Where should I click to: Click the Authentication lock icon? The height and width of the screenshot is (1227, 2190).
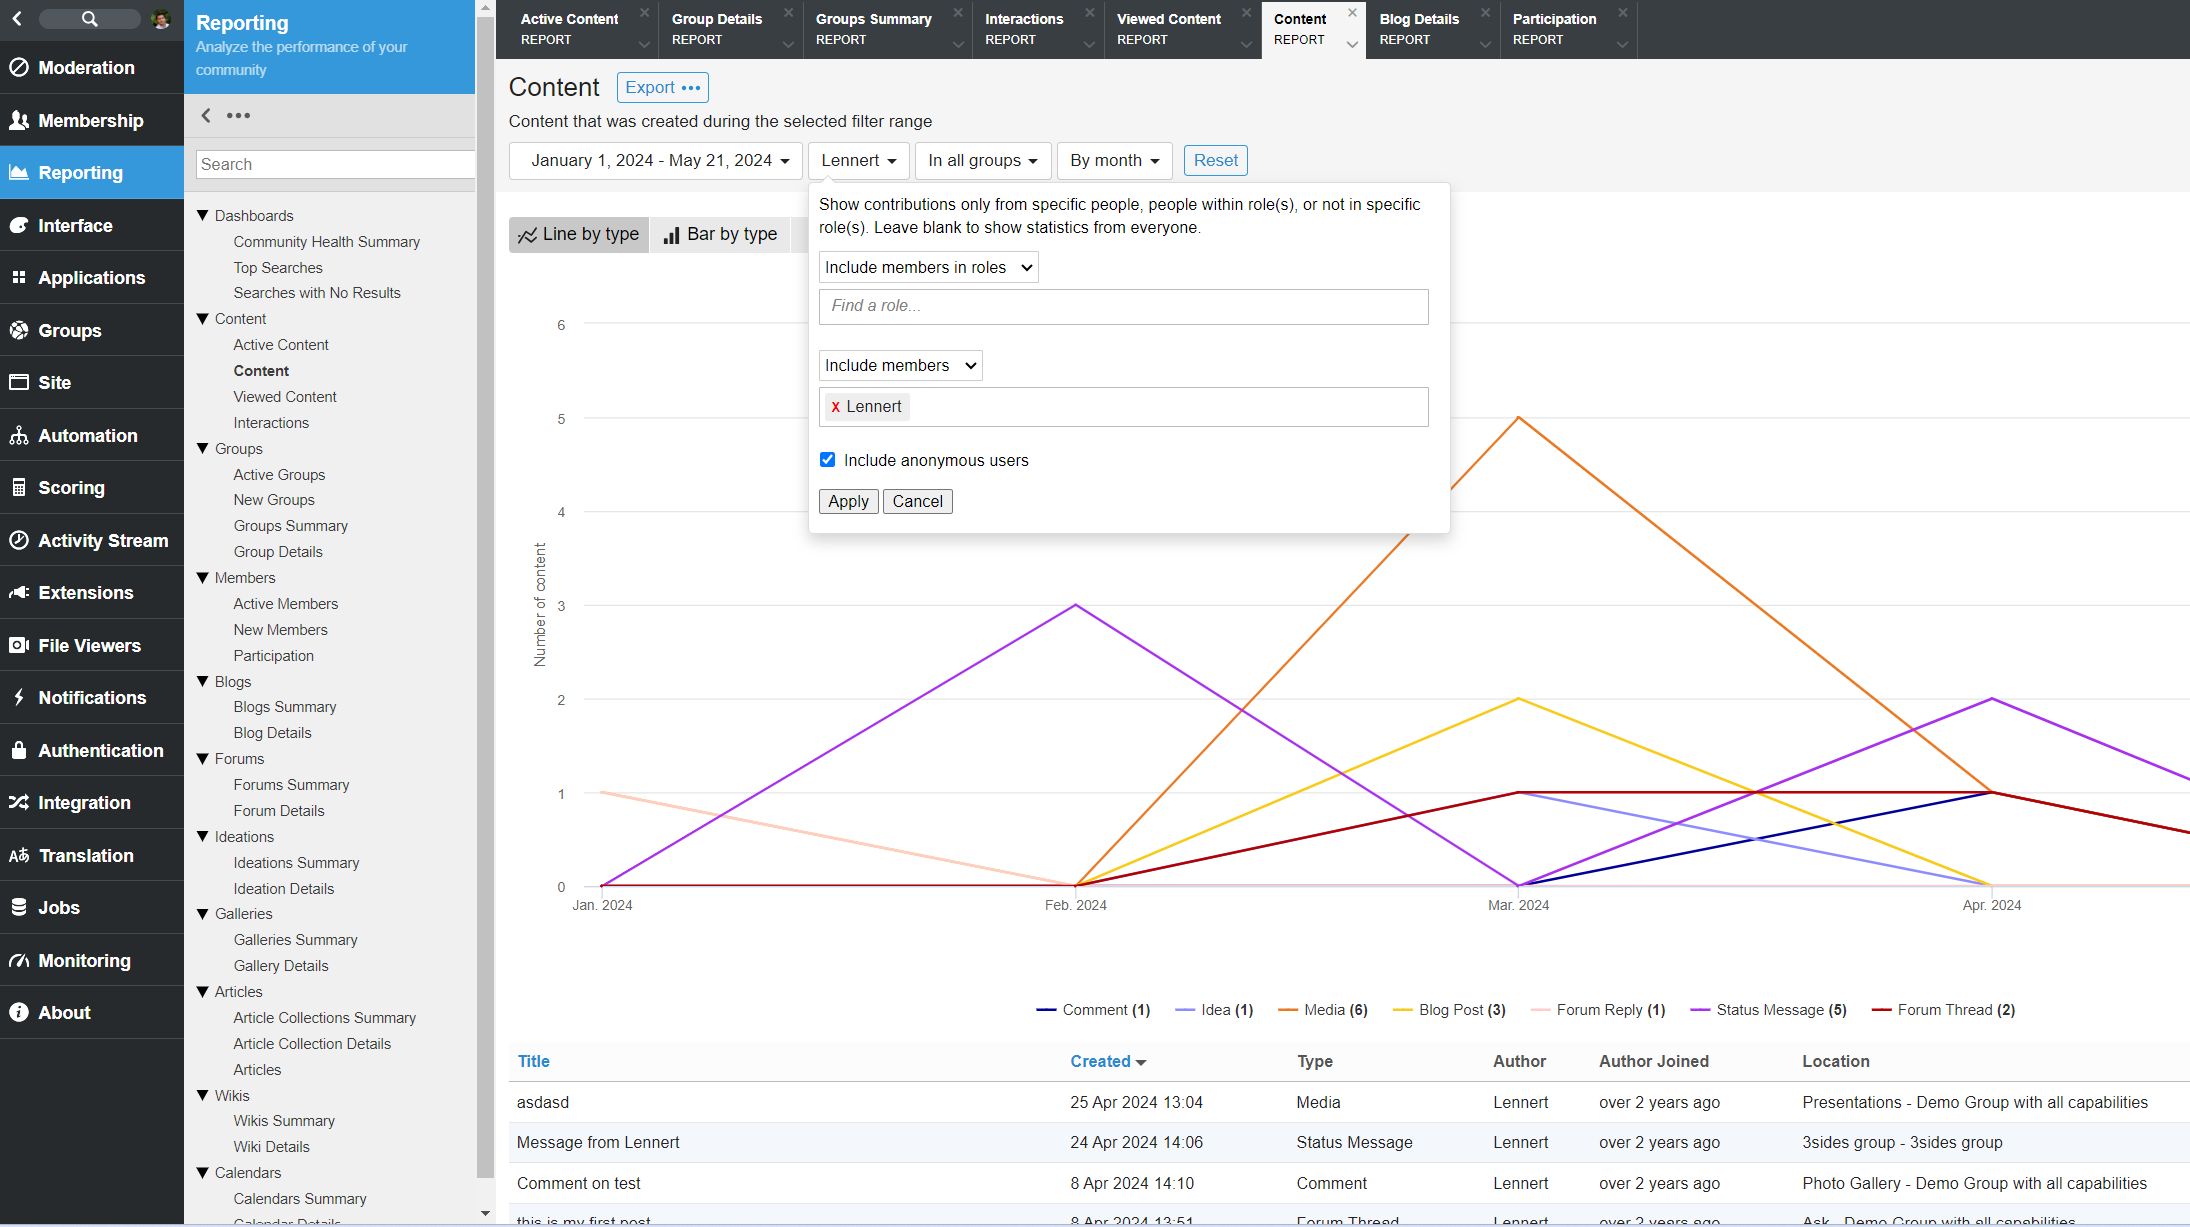click(19, 750)
